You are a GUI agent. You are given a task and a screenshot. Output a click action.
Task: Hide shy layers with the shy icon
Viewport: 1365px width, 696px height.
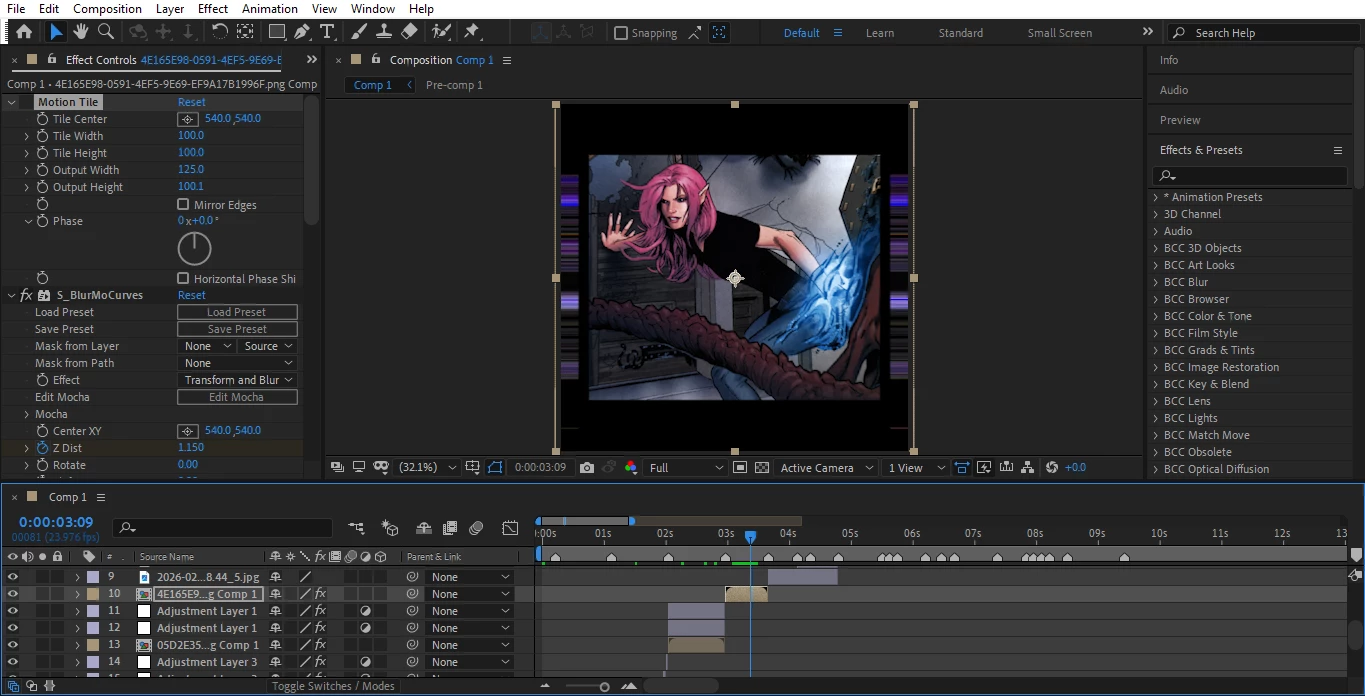point(424,528)
